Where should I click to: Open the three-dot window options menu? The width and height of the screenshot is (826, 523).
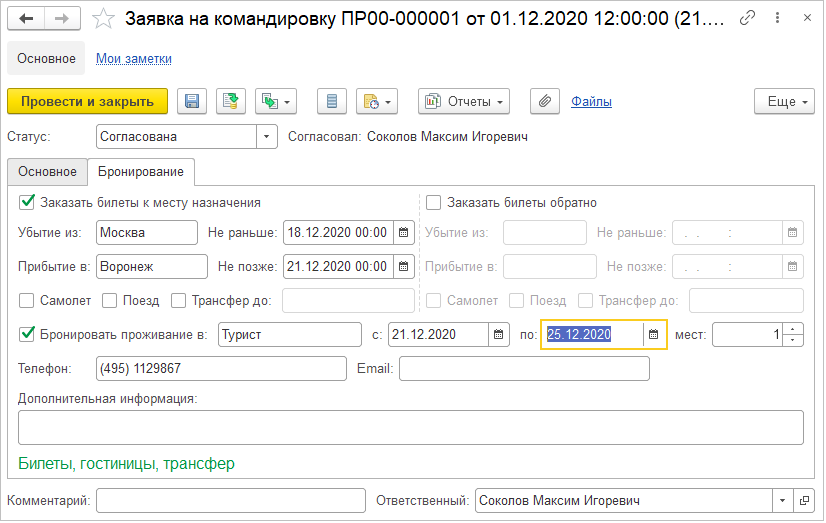point(777,18)
